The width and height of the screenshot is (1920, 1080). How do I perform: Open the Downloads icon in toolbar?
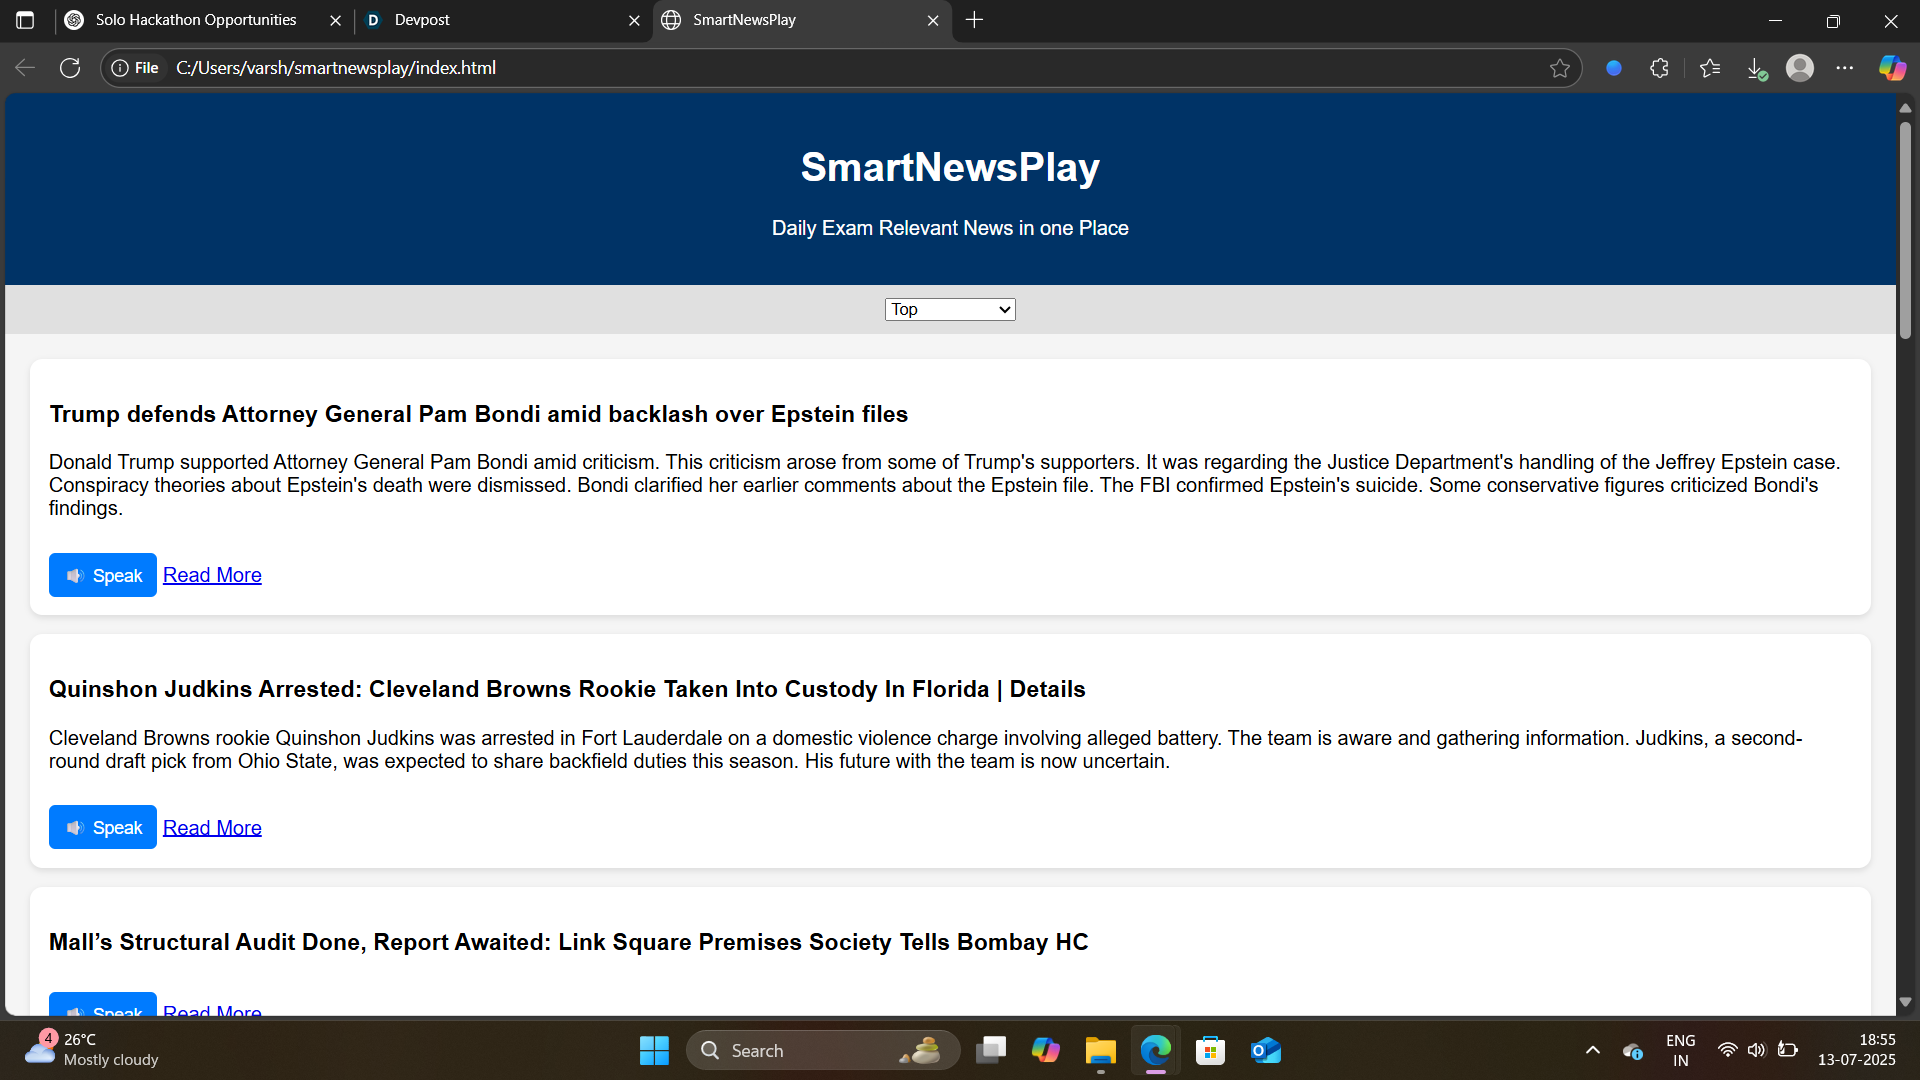1756,68
